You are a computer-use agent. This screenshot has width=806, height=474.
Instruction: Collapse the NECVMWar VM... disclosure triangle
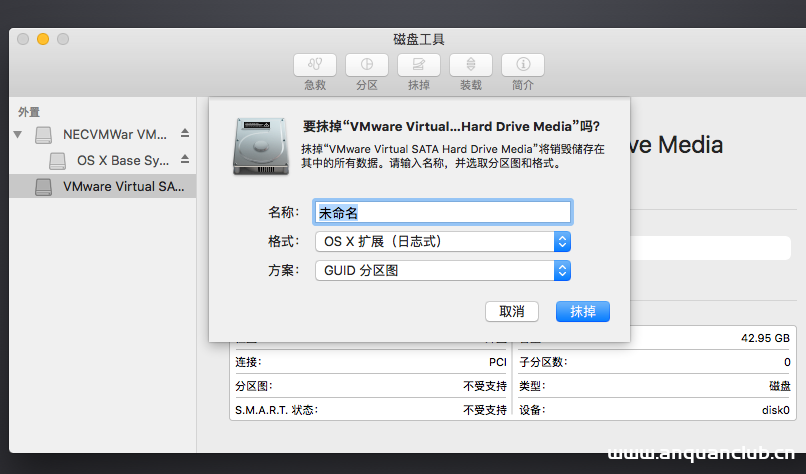coord(18,135)
